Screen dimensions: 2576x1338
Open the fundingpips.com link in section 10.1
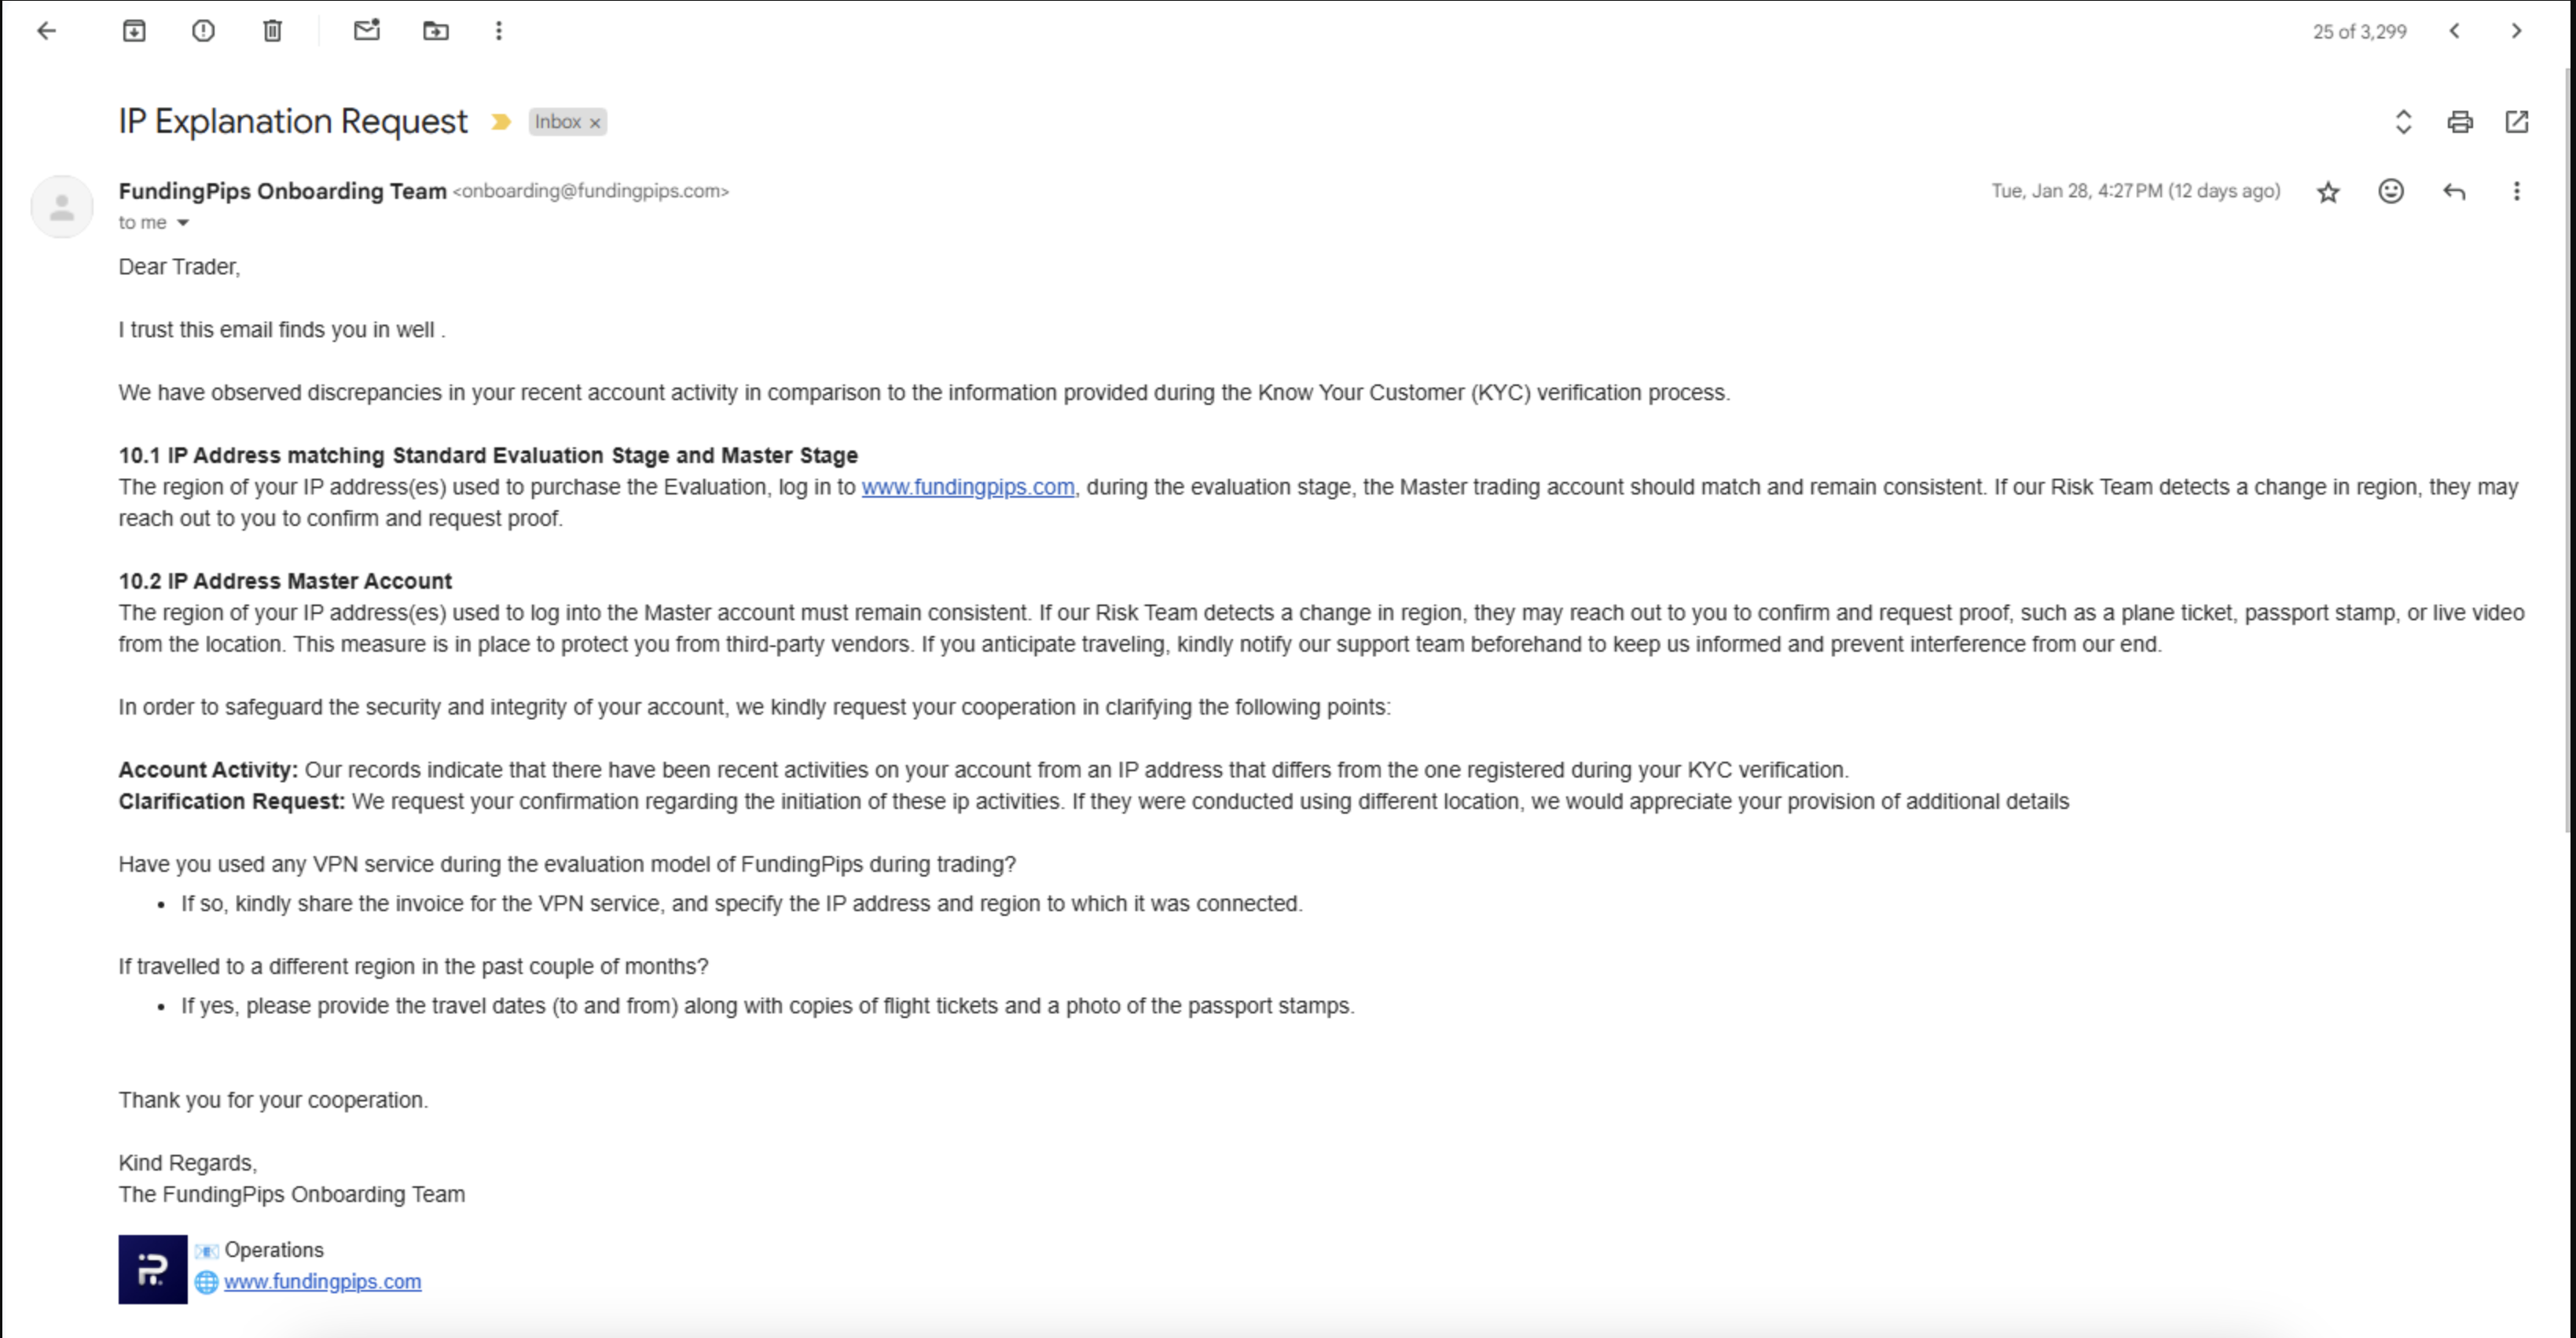point(967,487)
